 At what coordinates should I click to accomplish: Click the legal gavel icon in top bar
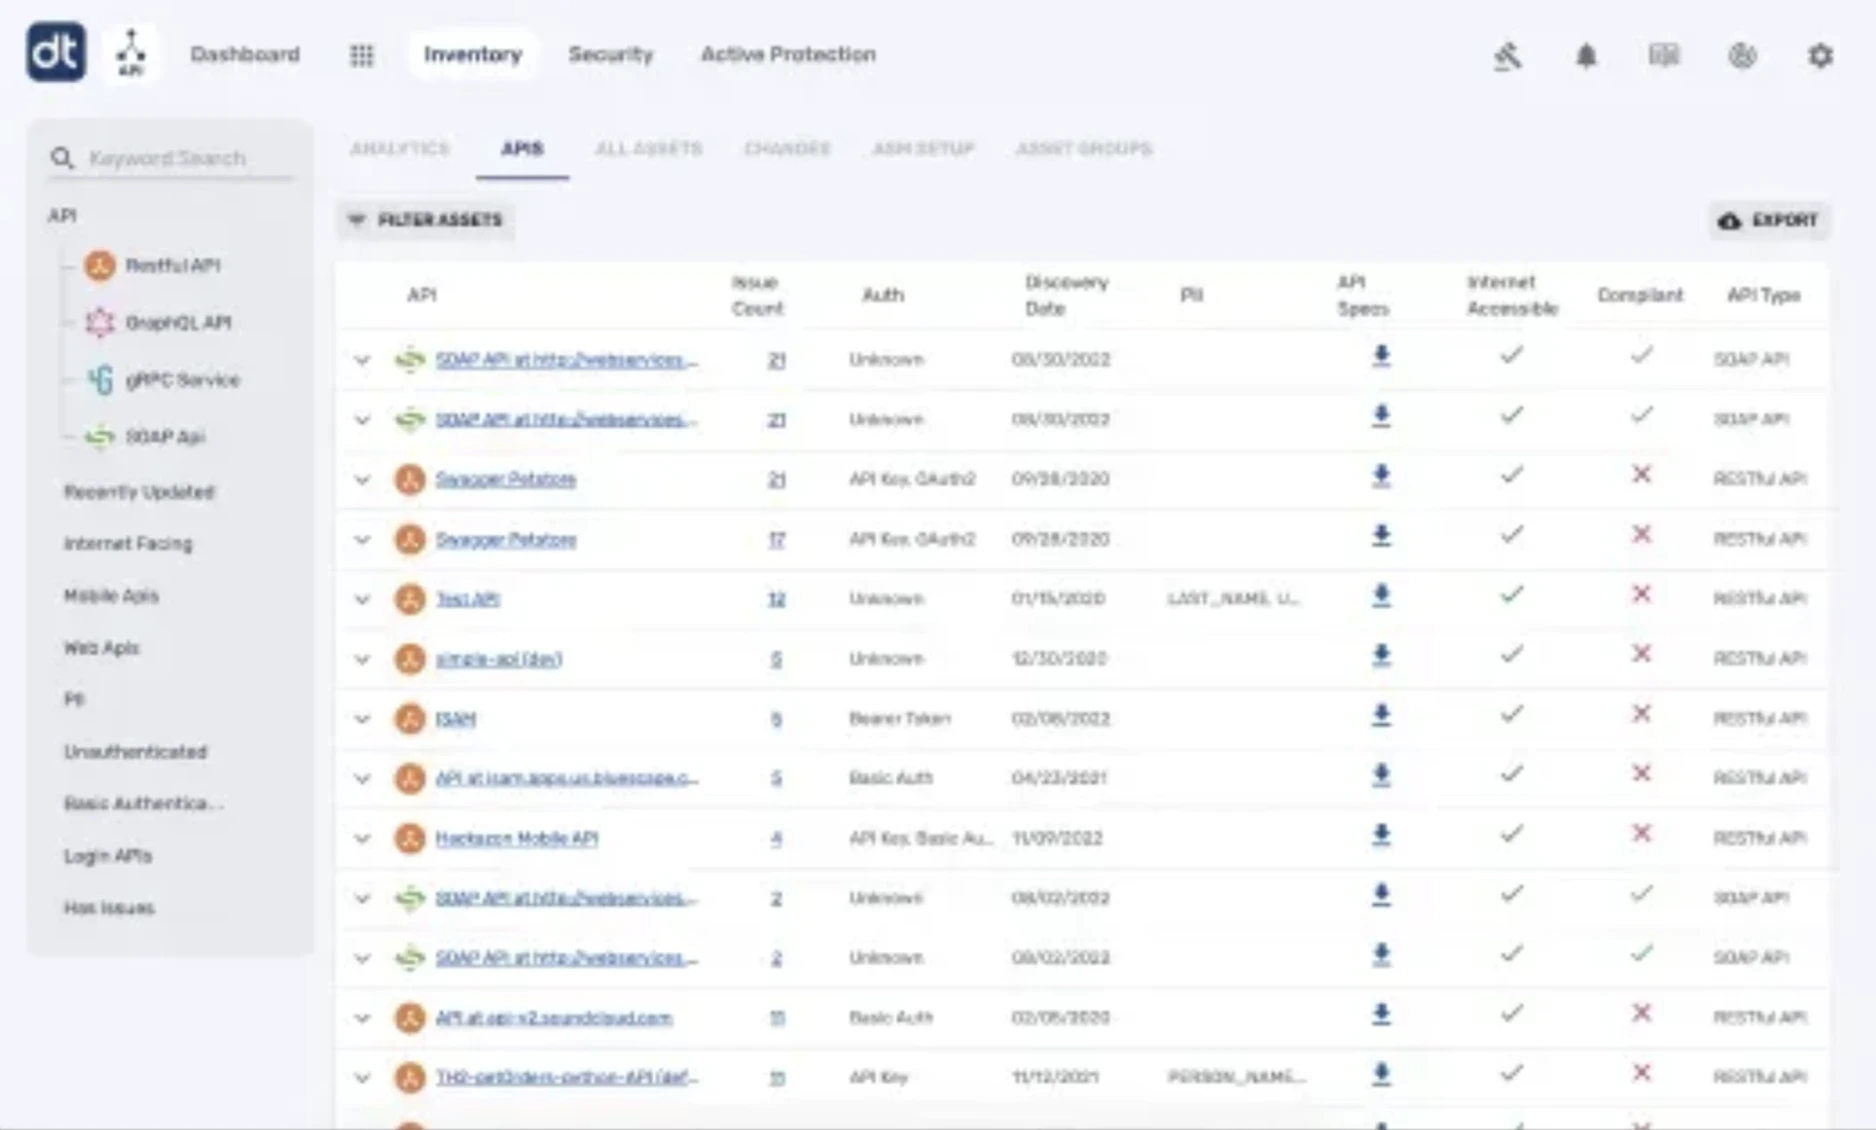[x=1508, y=56]
